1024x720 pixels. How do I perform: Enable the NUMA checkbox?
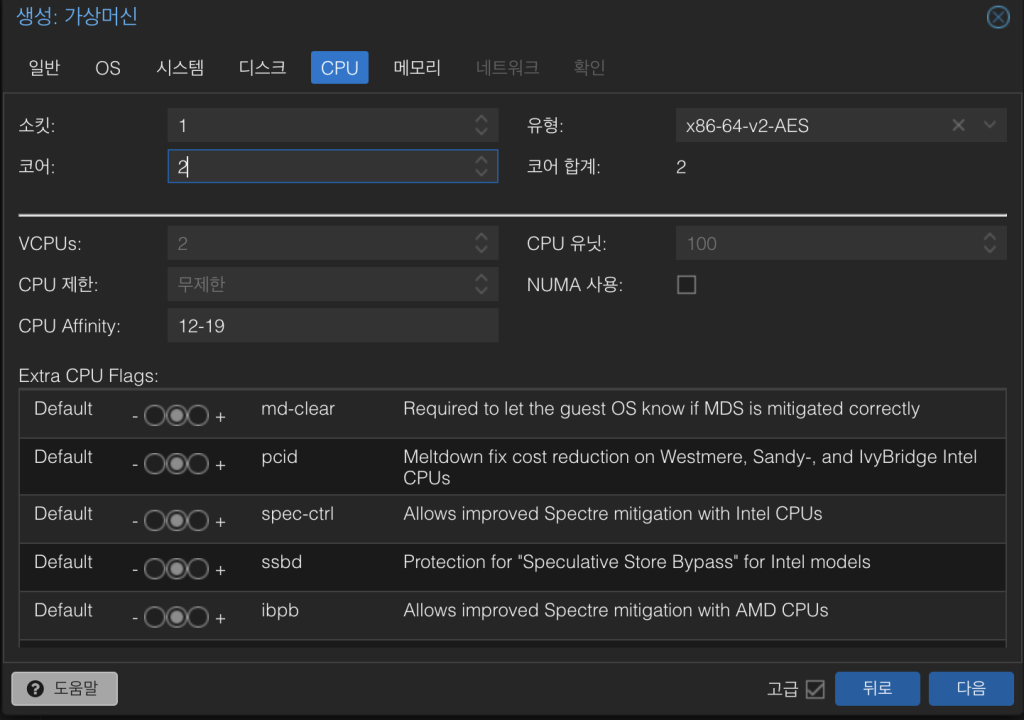pyautogui.click(x=686, y=285)
